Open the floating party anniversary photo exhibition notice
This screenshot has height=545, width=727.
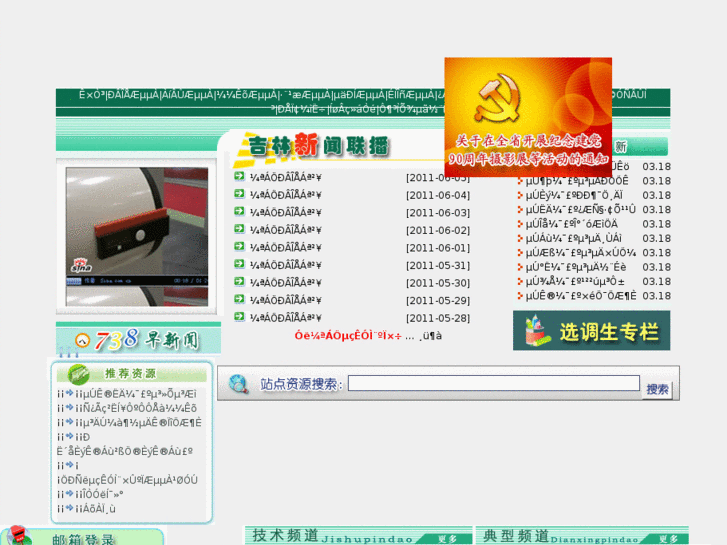(528, 117)
